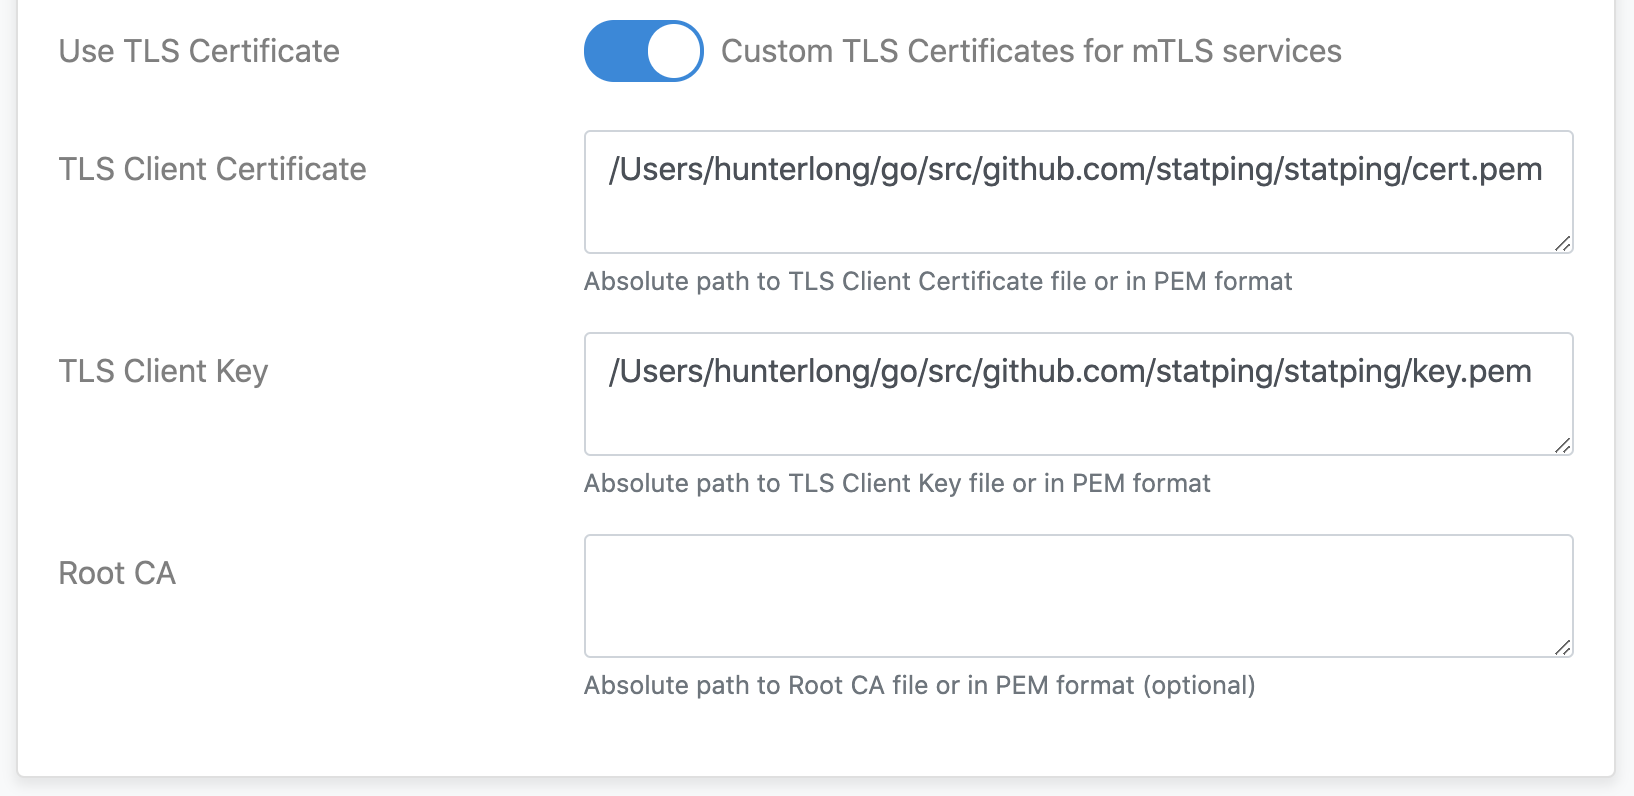The height and width of the screenshot is (796, 1634).
Task: Click the Custom TLS Certificates description text
Action: tap(1031, 50)
